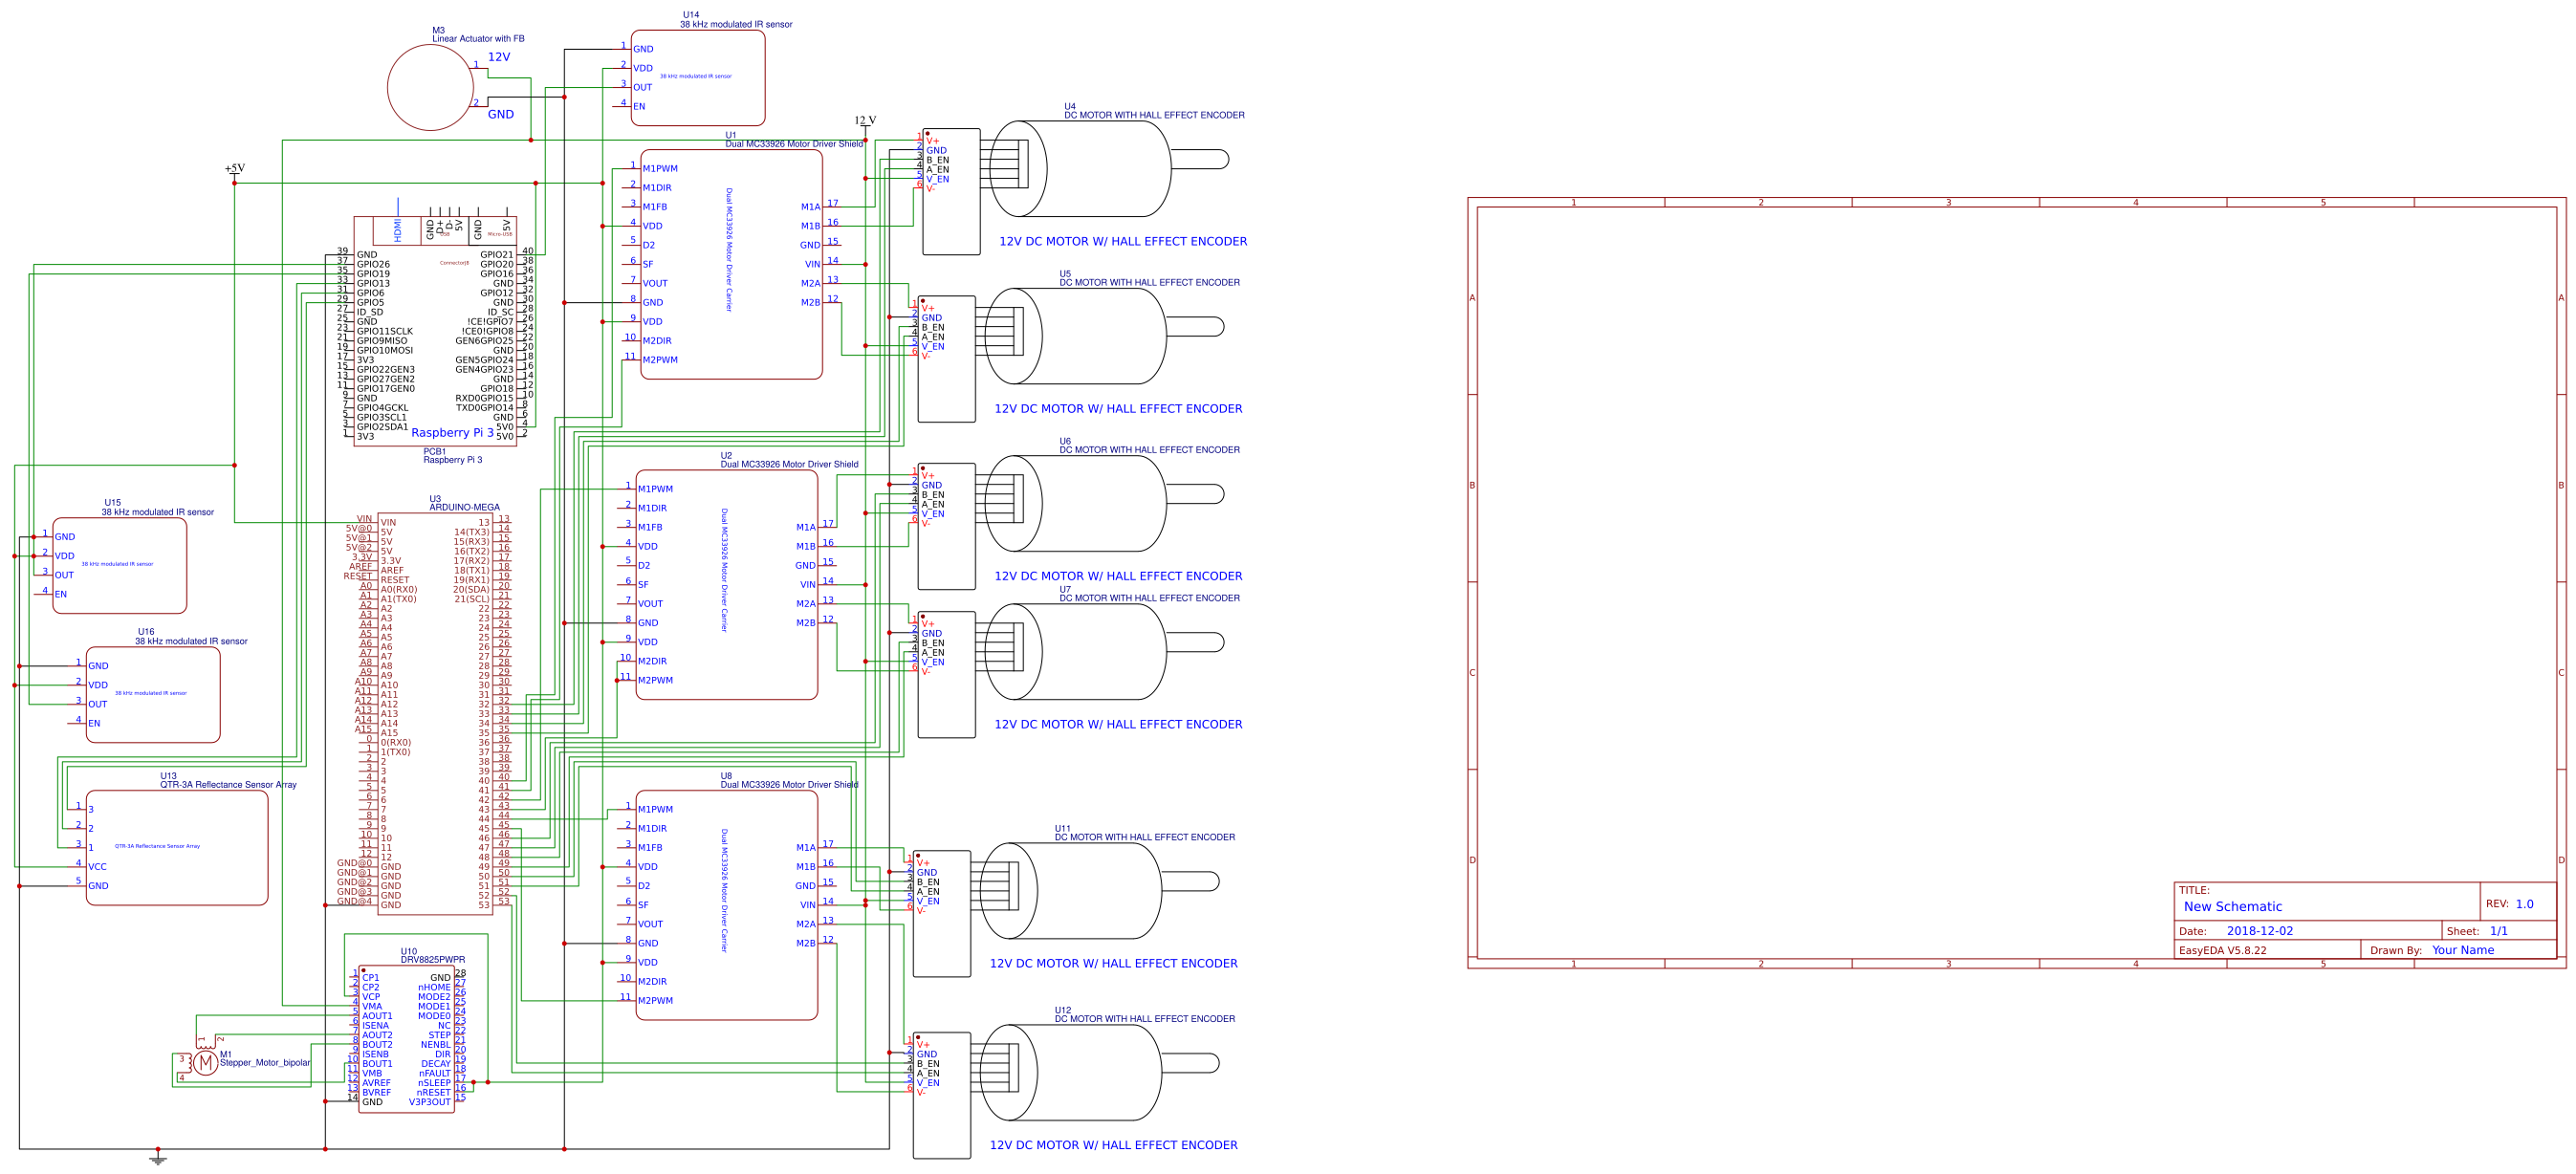Image resolution: width=2576 pixels, height=1174 pixels.
Task: Click the U12 DC motor drawing
Action: coord(1090,1072)
